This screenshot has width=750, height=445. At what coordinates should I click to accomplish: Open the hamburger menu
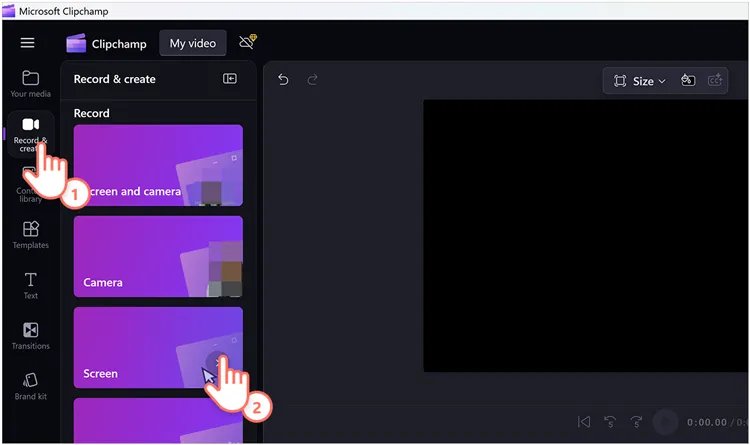[27, 43]
